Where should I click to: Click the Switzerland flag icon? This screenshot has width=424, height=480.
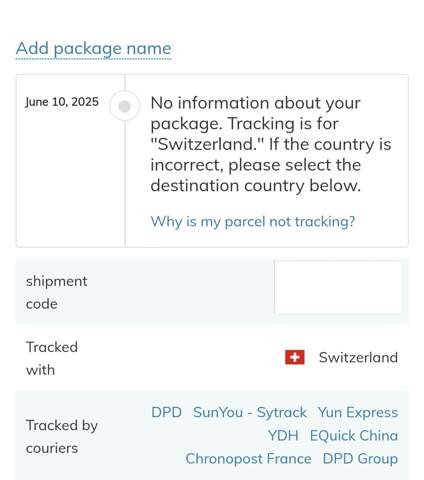click(295, 357)
